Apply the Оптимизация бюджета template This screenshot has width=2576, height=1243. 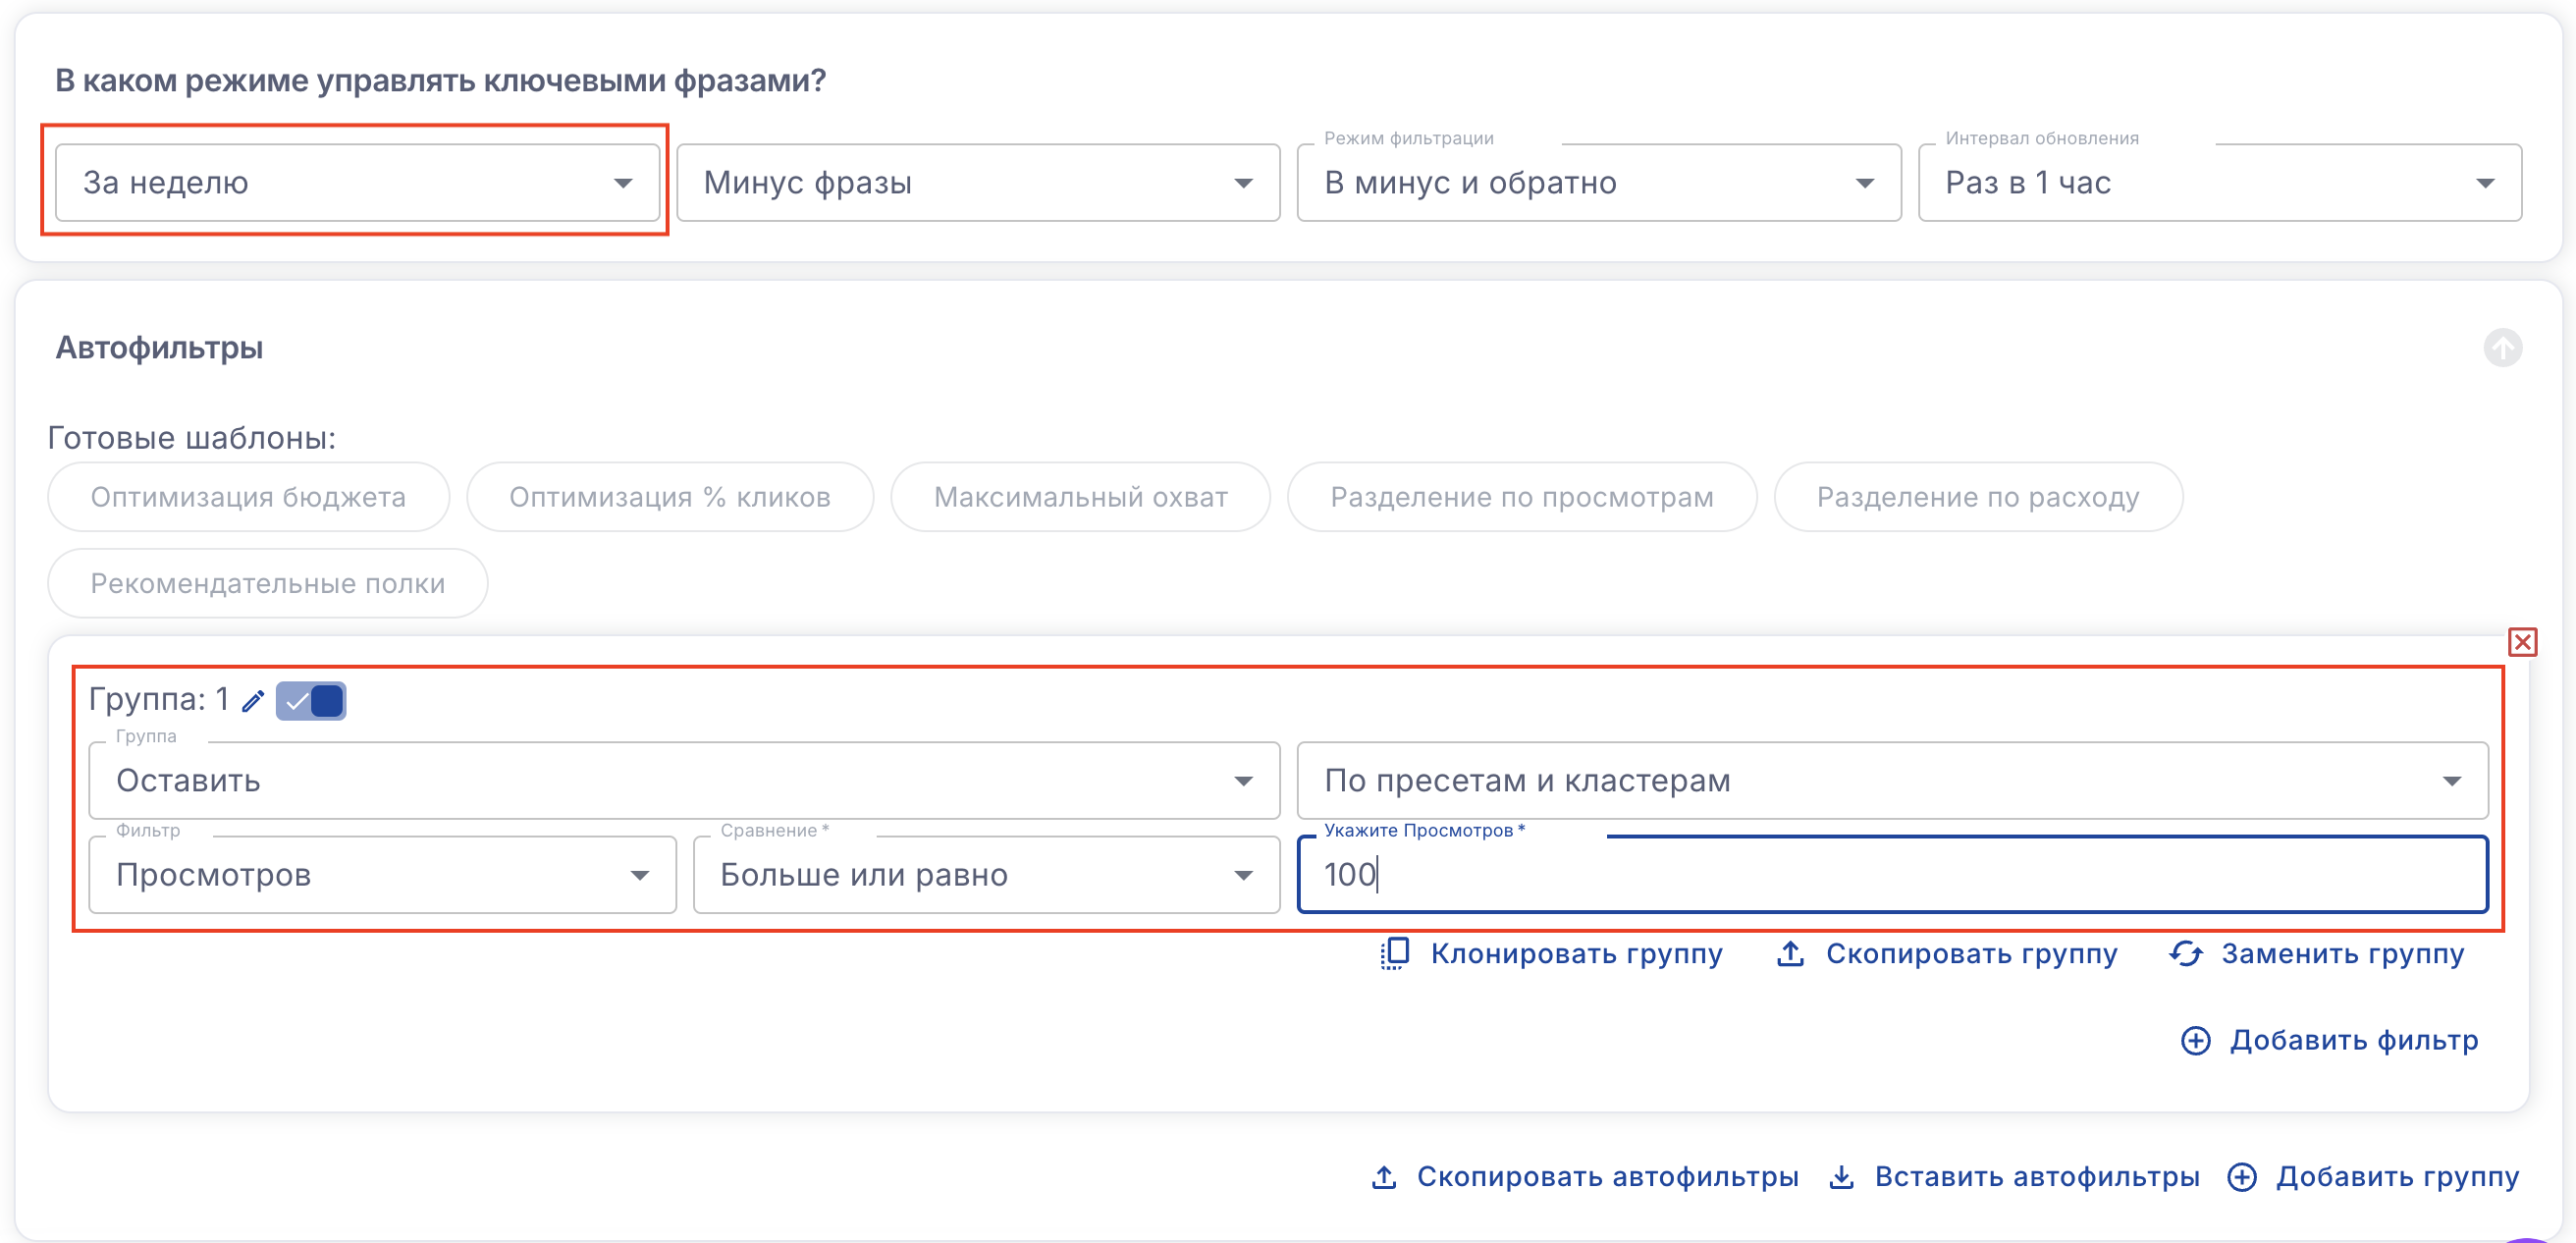[x=248, y=497]
